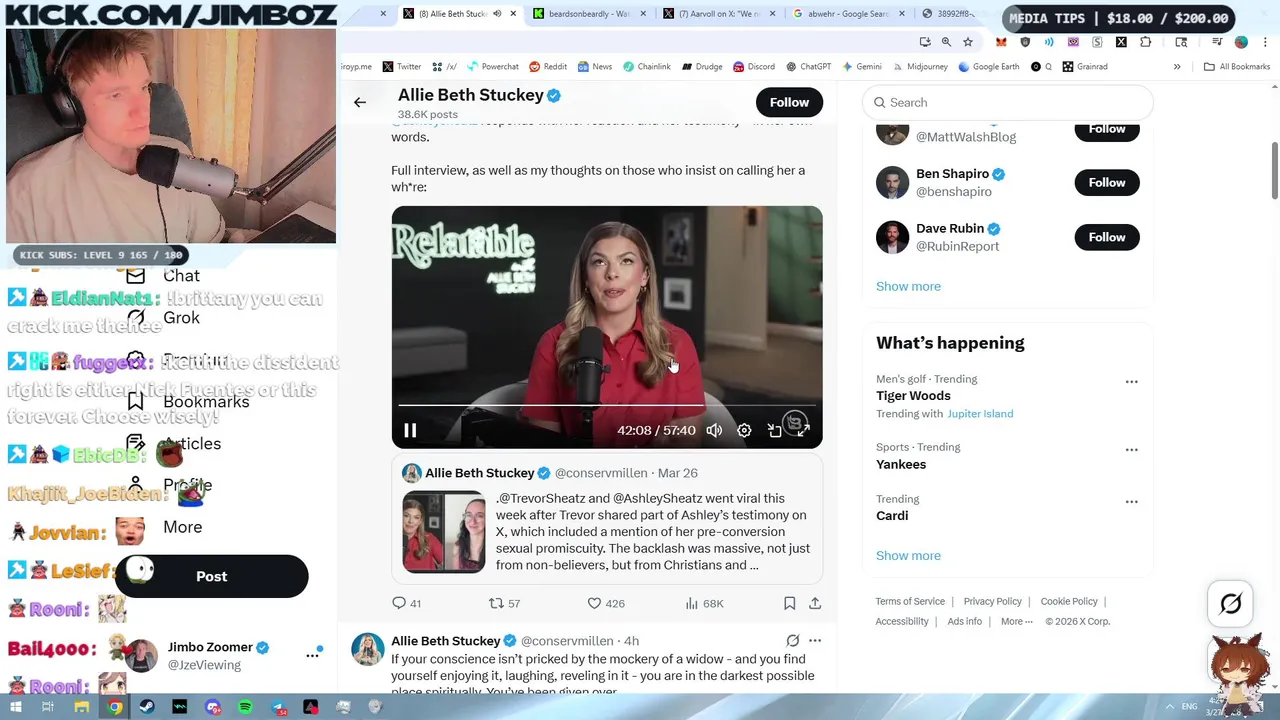The height and width of the screenshot is (720, 1280).
Task: Open more options on the 4h post
Action: (815, 640)
